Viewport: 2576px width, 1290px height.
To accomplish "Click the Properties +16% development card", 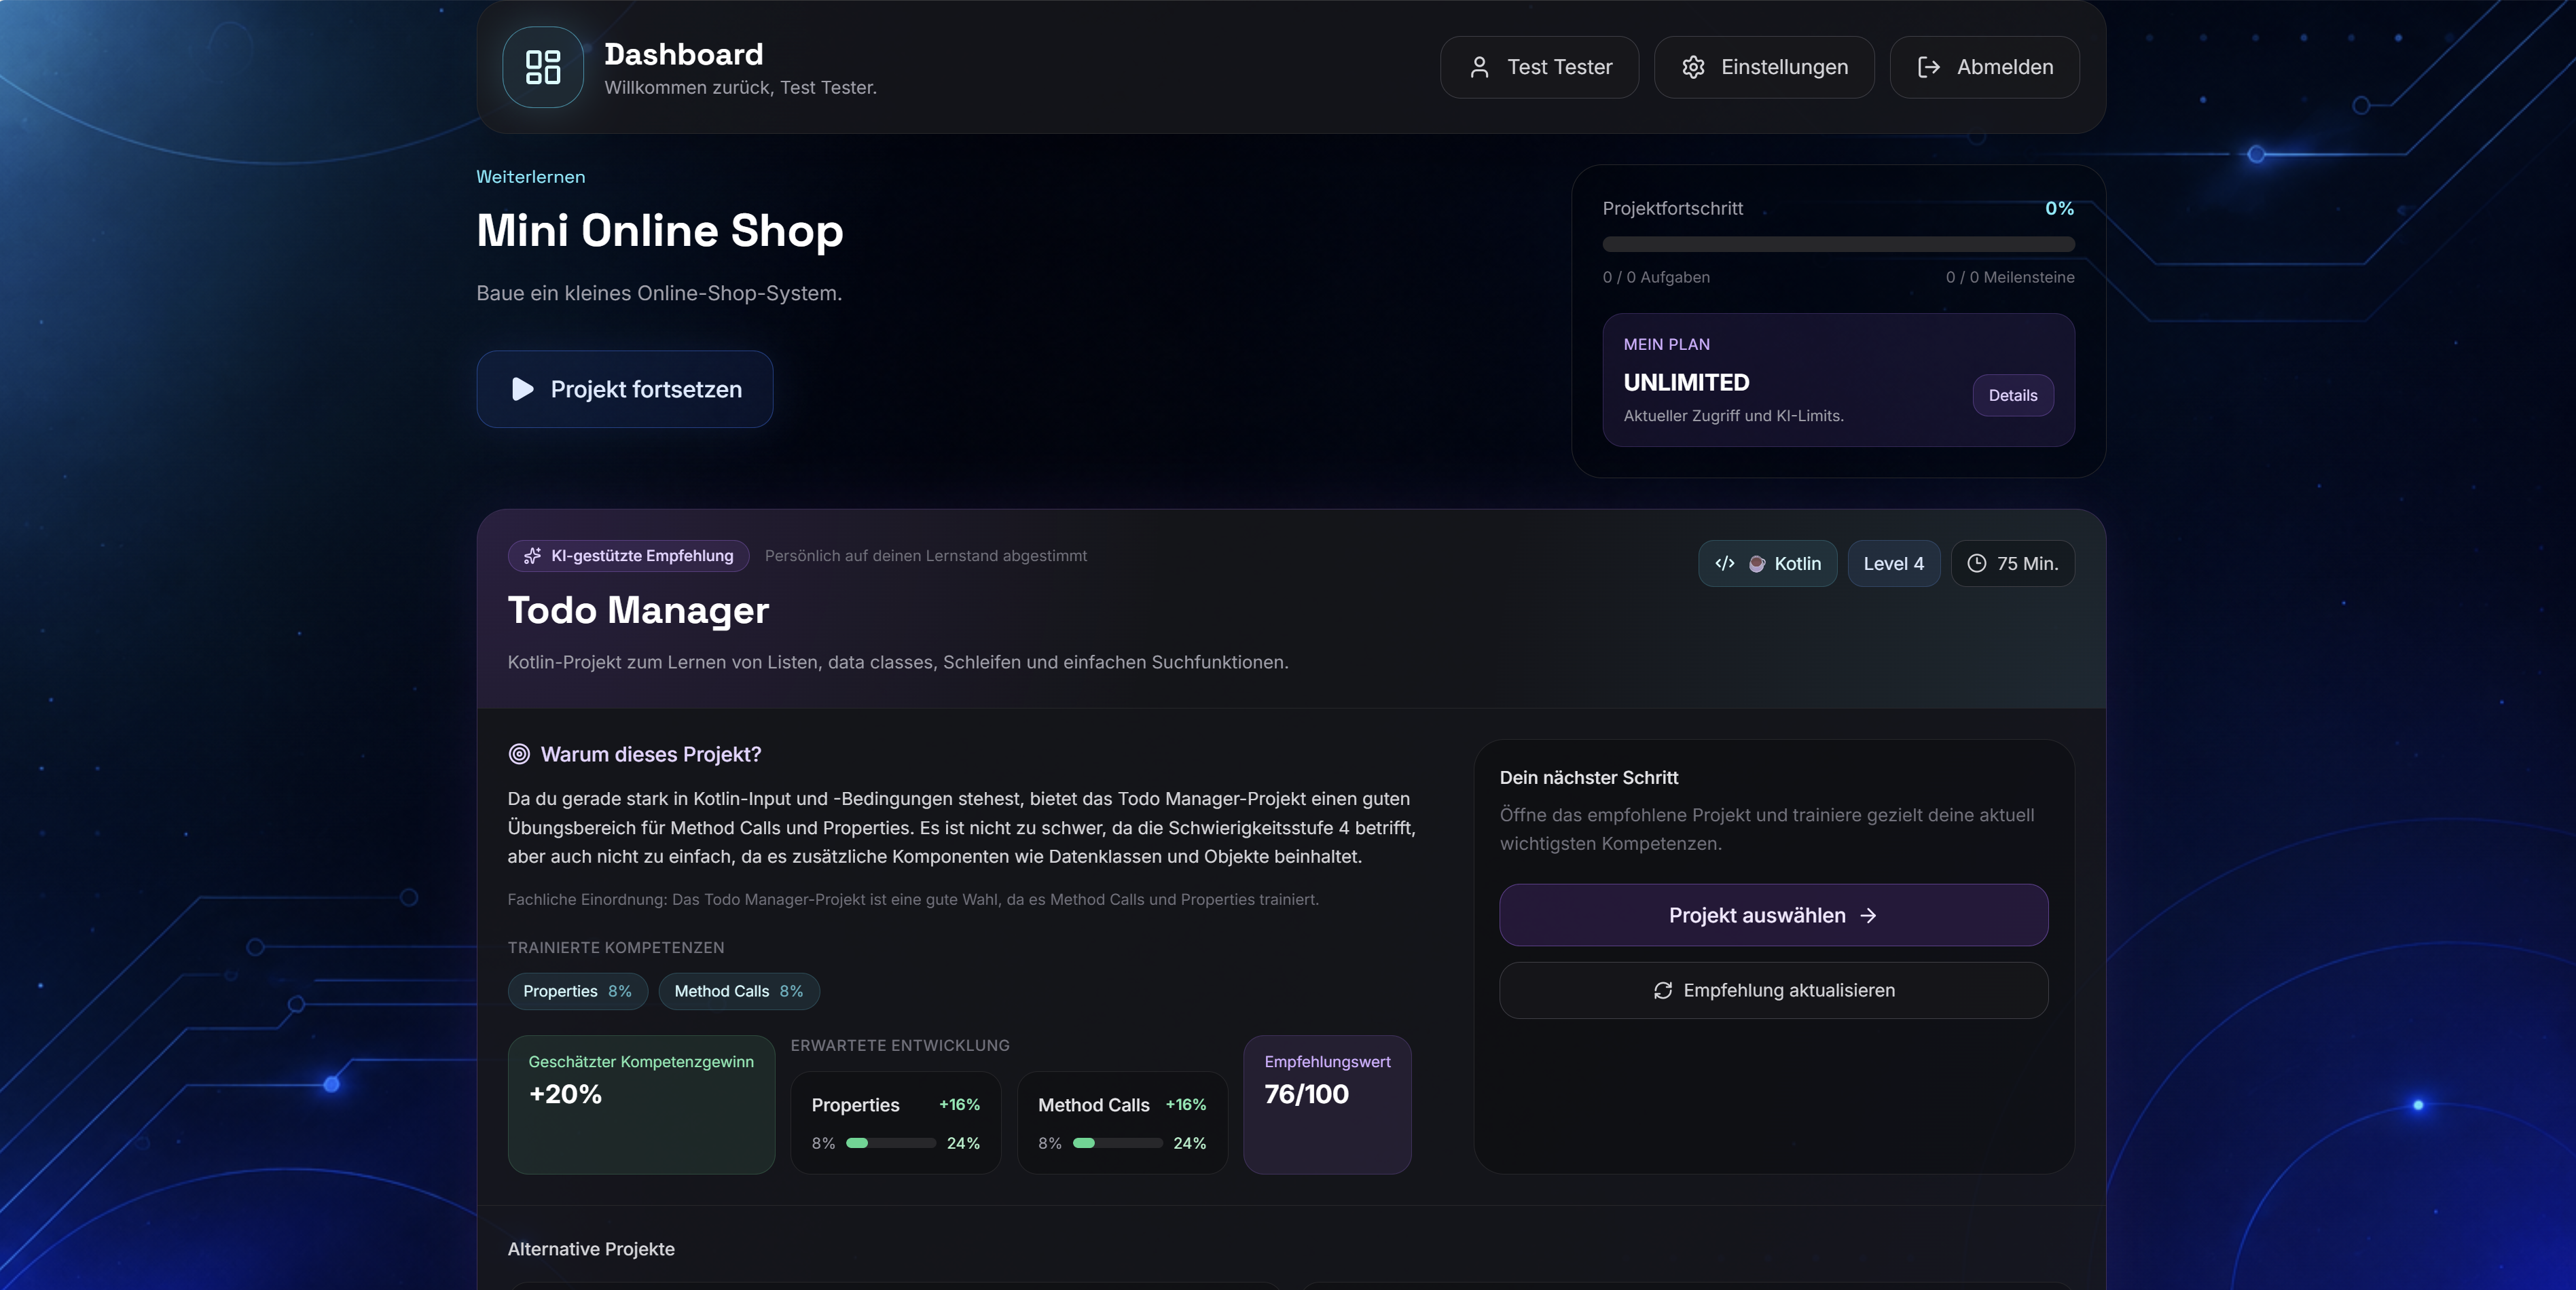I will 896,1123.
